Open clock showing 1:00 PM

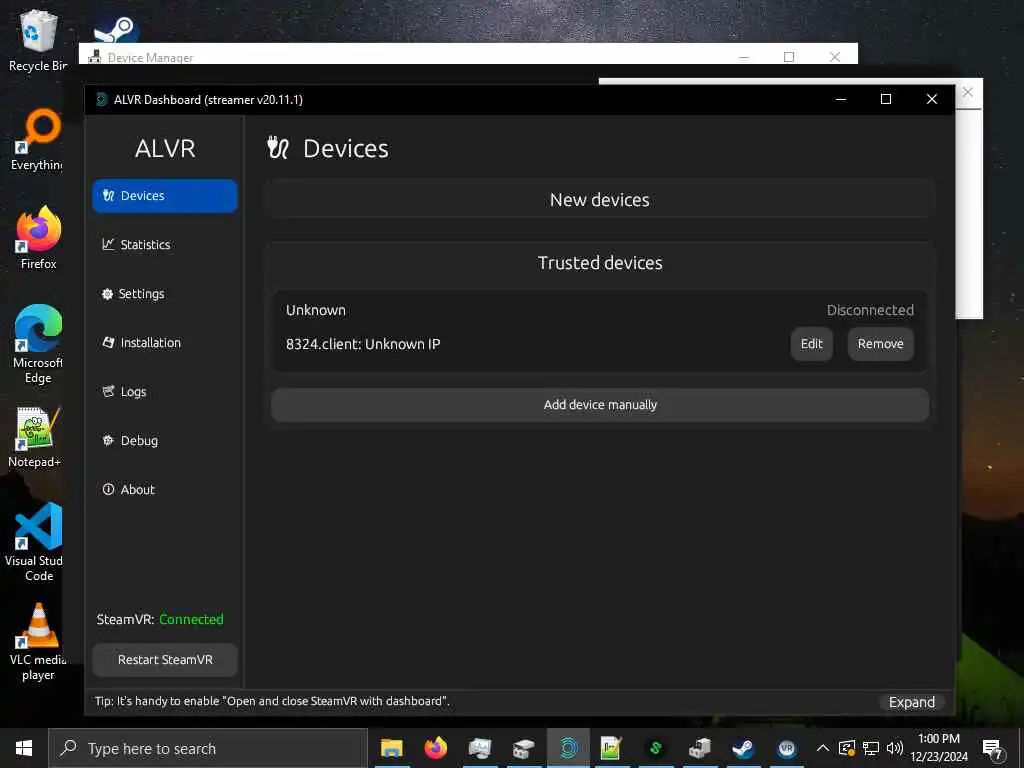coord(939,748)
